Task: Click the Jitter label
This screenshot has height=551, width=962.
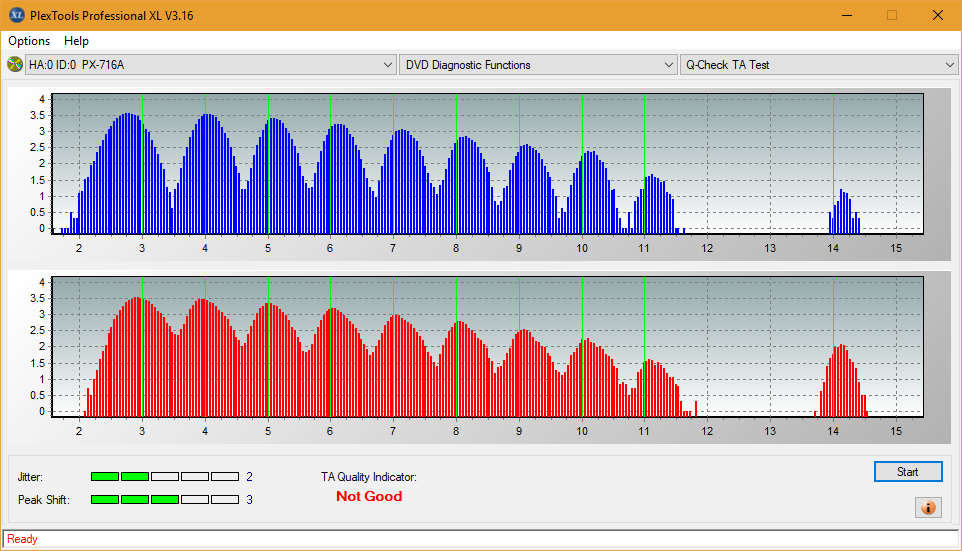Action: tap(30, 477)
